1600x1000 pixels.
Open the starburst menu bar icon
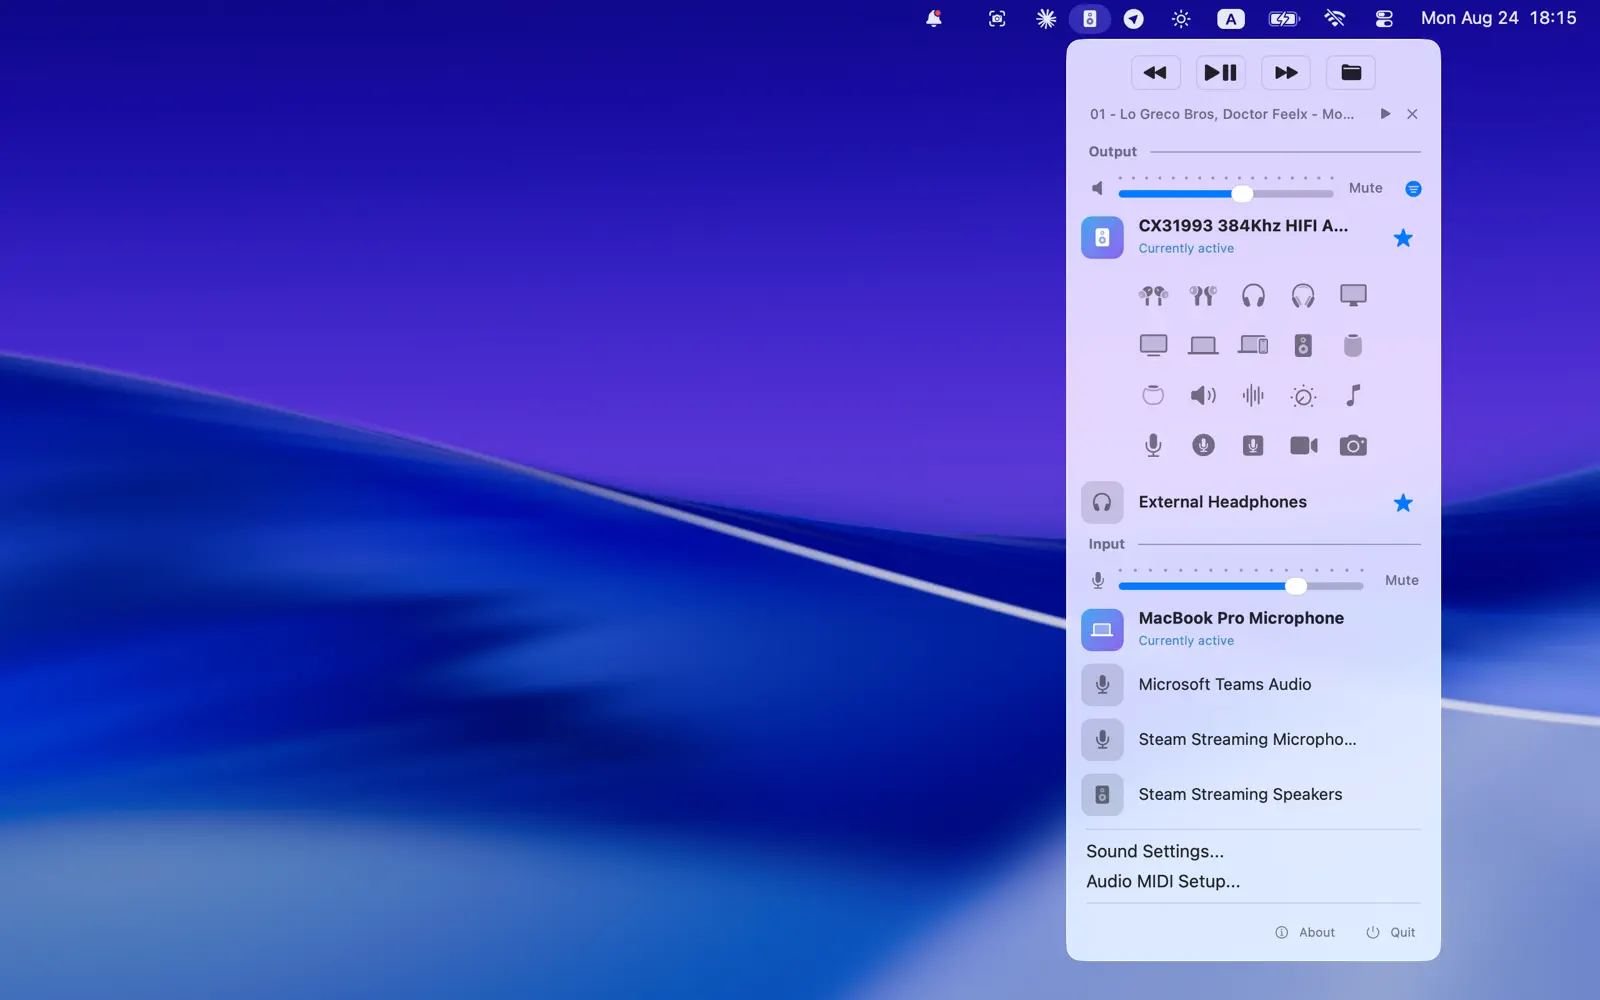tap(1046, 18)
